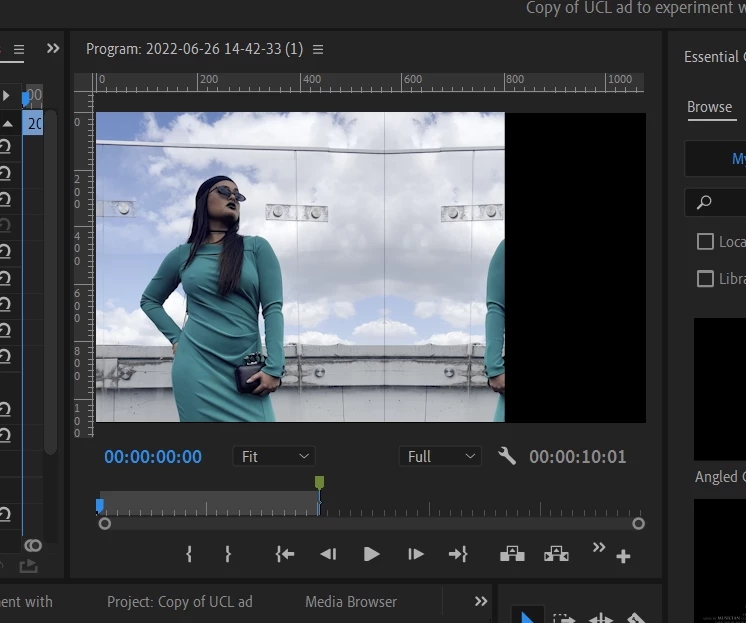Click the current timecode 00:00:00:00
746x623 pixels.
[x=153, y=457]
